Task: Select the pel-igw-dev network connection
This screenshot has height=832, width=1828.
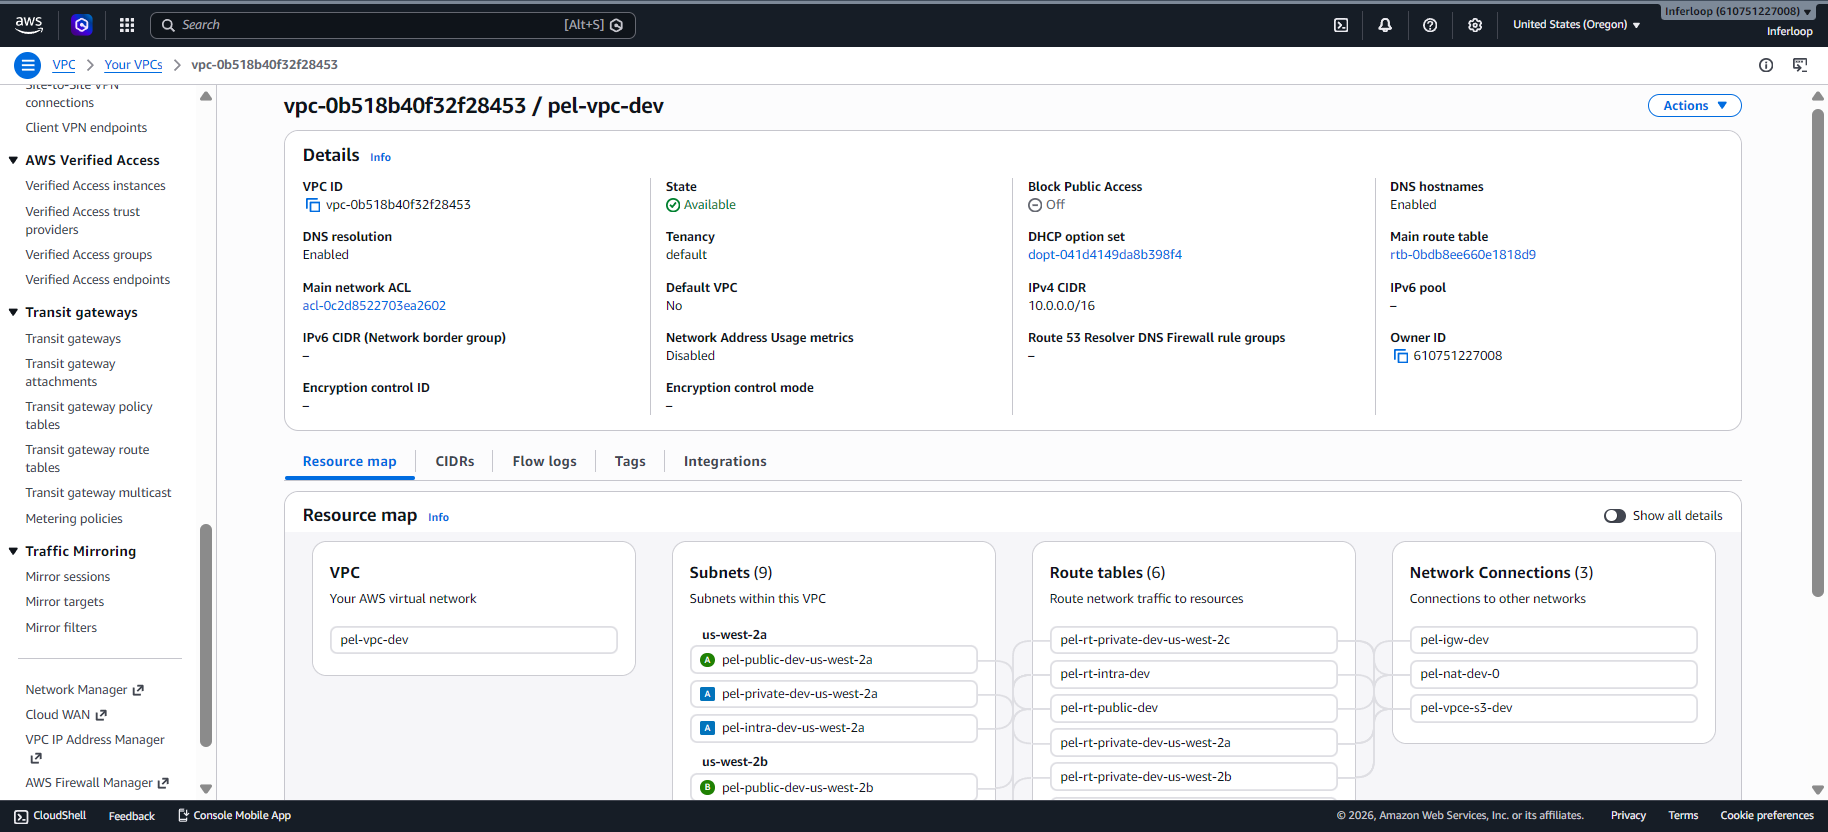Action: pyautogui.click(x=1554, y=640)
